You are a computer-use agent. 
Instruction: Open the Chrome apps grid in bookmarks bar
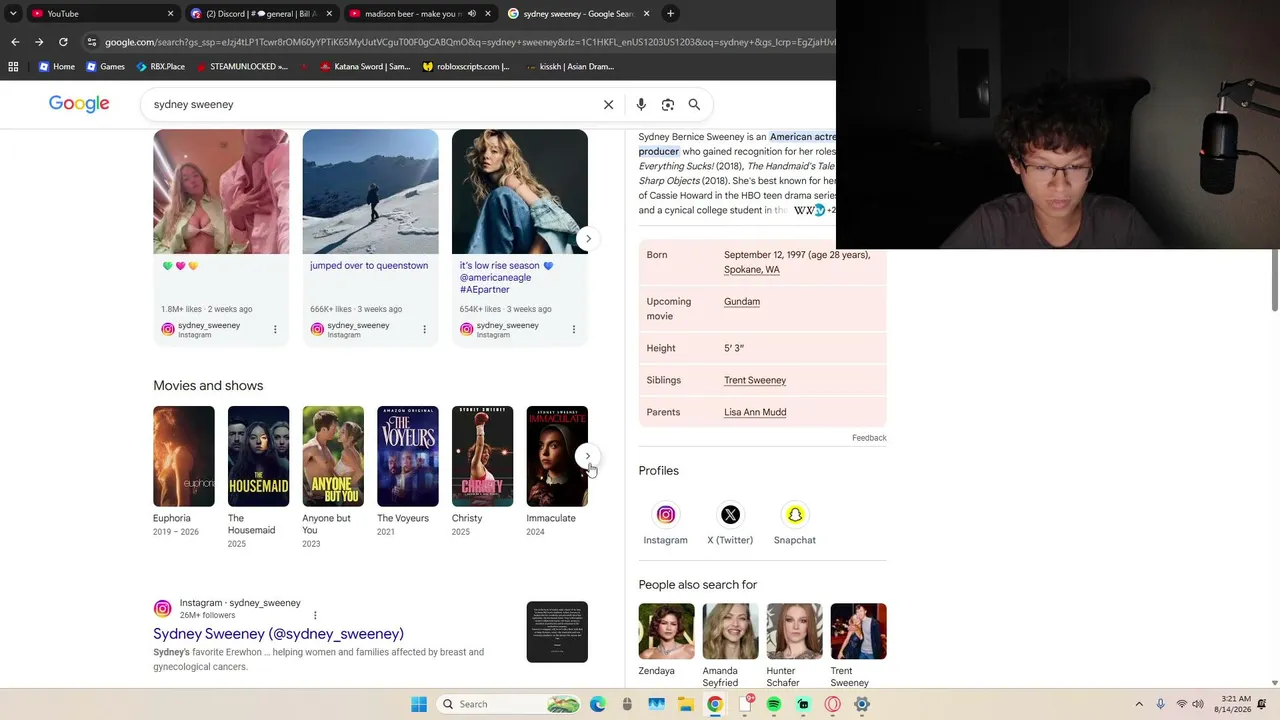pyautogui.click(x=13, y=67)
